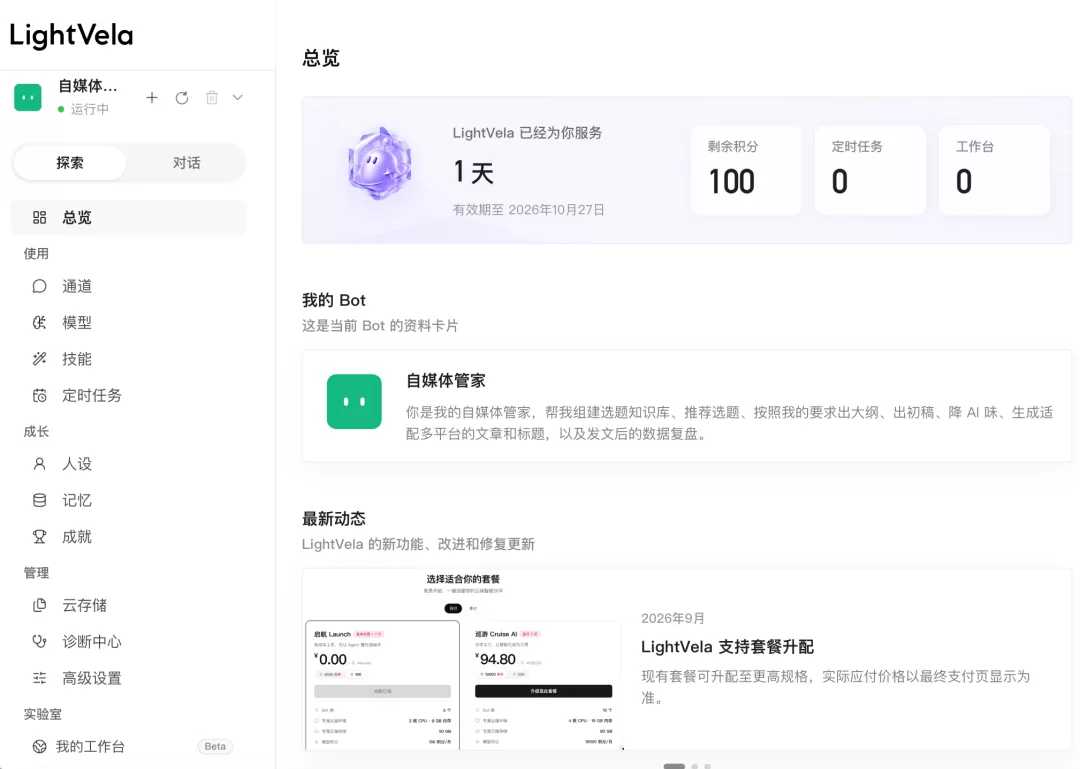Open 技能 menu item
This screenshot has width=1080, height=769.
tap(129, 359)
